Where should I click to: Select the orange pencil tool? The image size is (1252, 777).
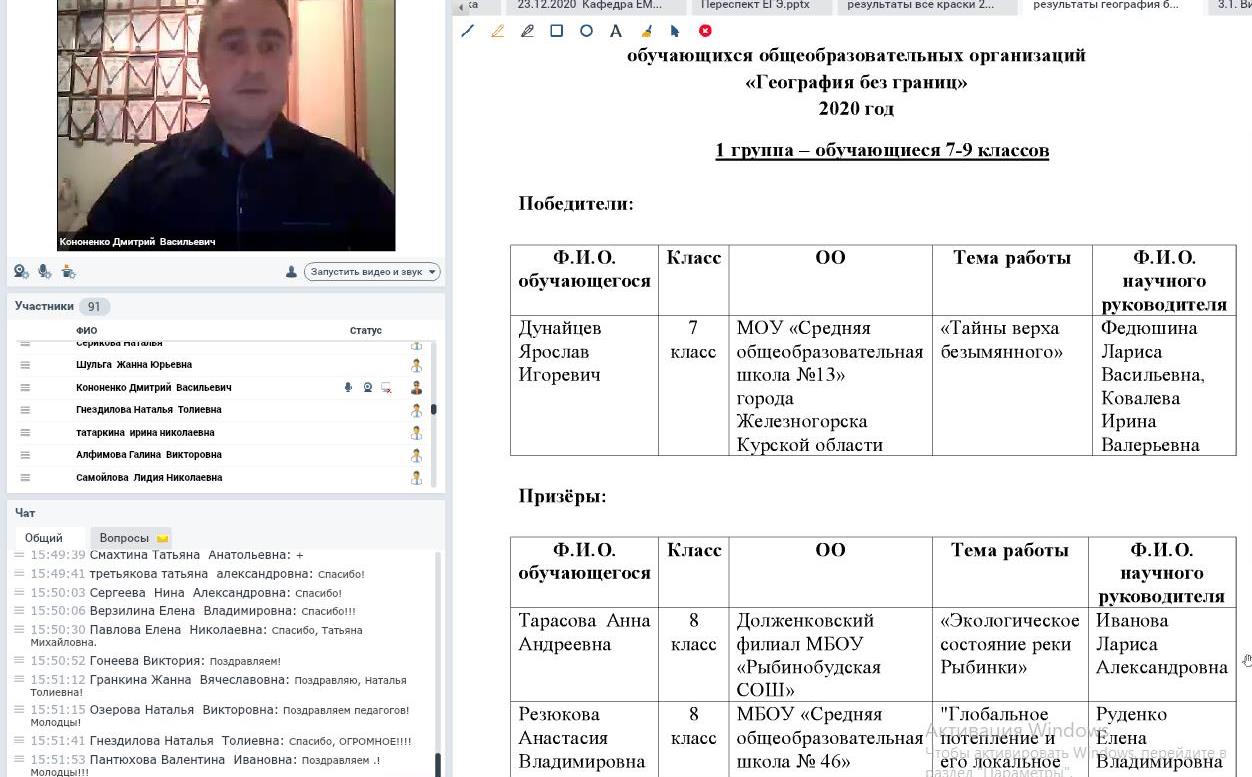tap(497, 31)
